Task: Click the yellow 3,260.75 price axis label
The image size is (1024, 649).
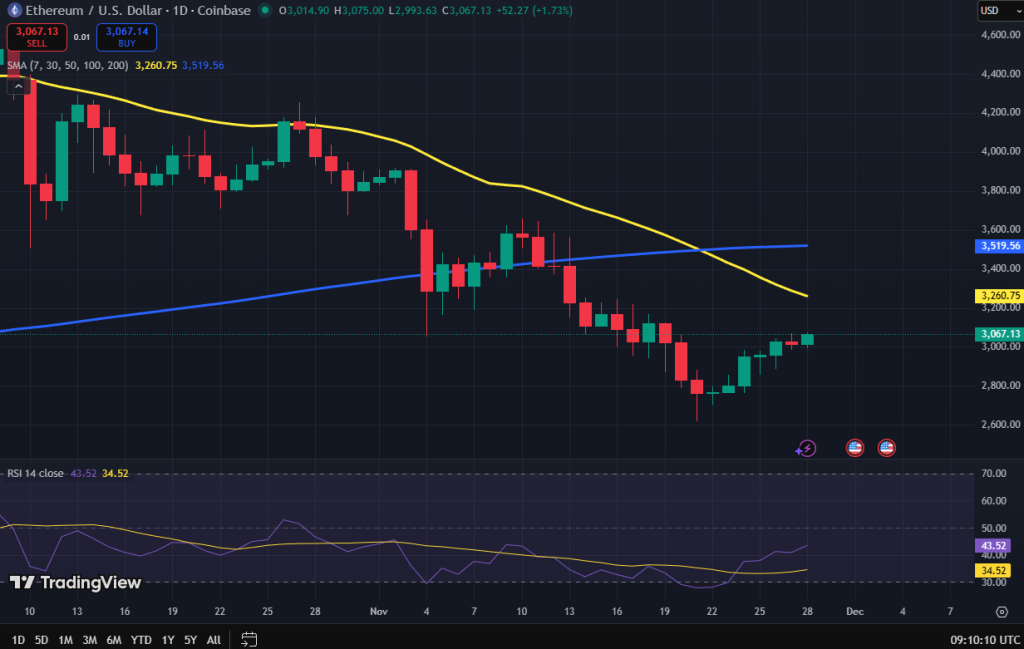Action: click(x=999, y=296)
